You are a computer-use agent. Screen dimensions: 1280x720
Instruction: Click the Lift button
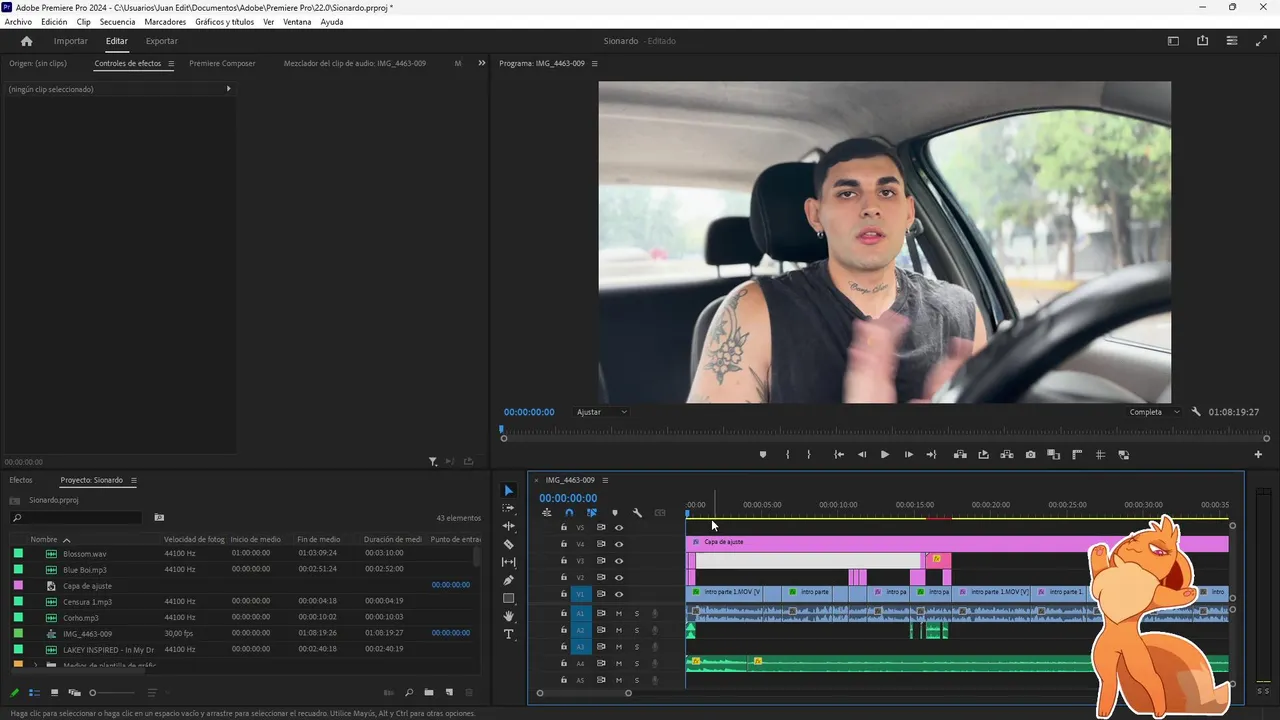[960, 455]
